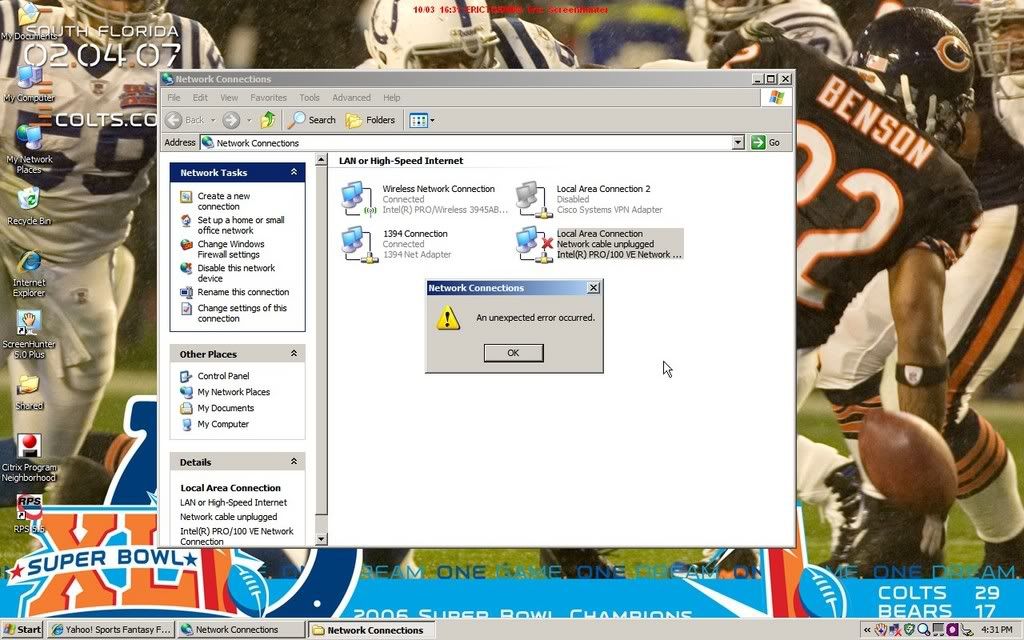The image size is (1024, 640).
Task: Click Change Windows Firewall settings
Action: pos(231,249)
